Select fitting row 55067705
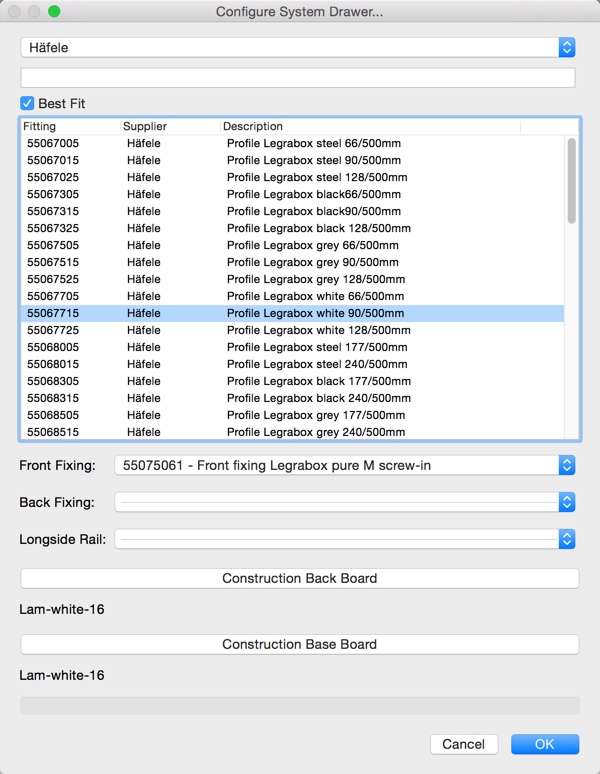600x774 pixels. pos(293,296)
